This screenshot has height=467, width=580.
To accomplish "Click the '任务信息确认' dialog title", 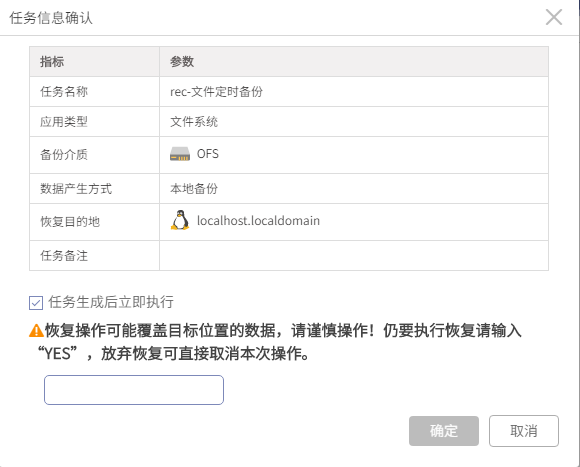I will 51,18.
